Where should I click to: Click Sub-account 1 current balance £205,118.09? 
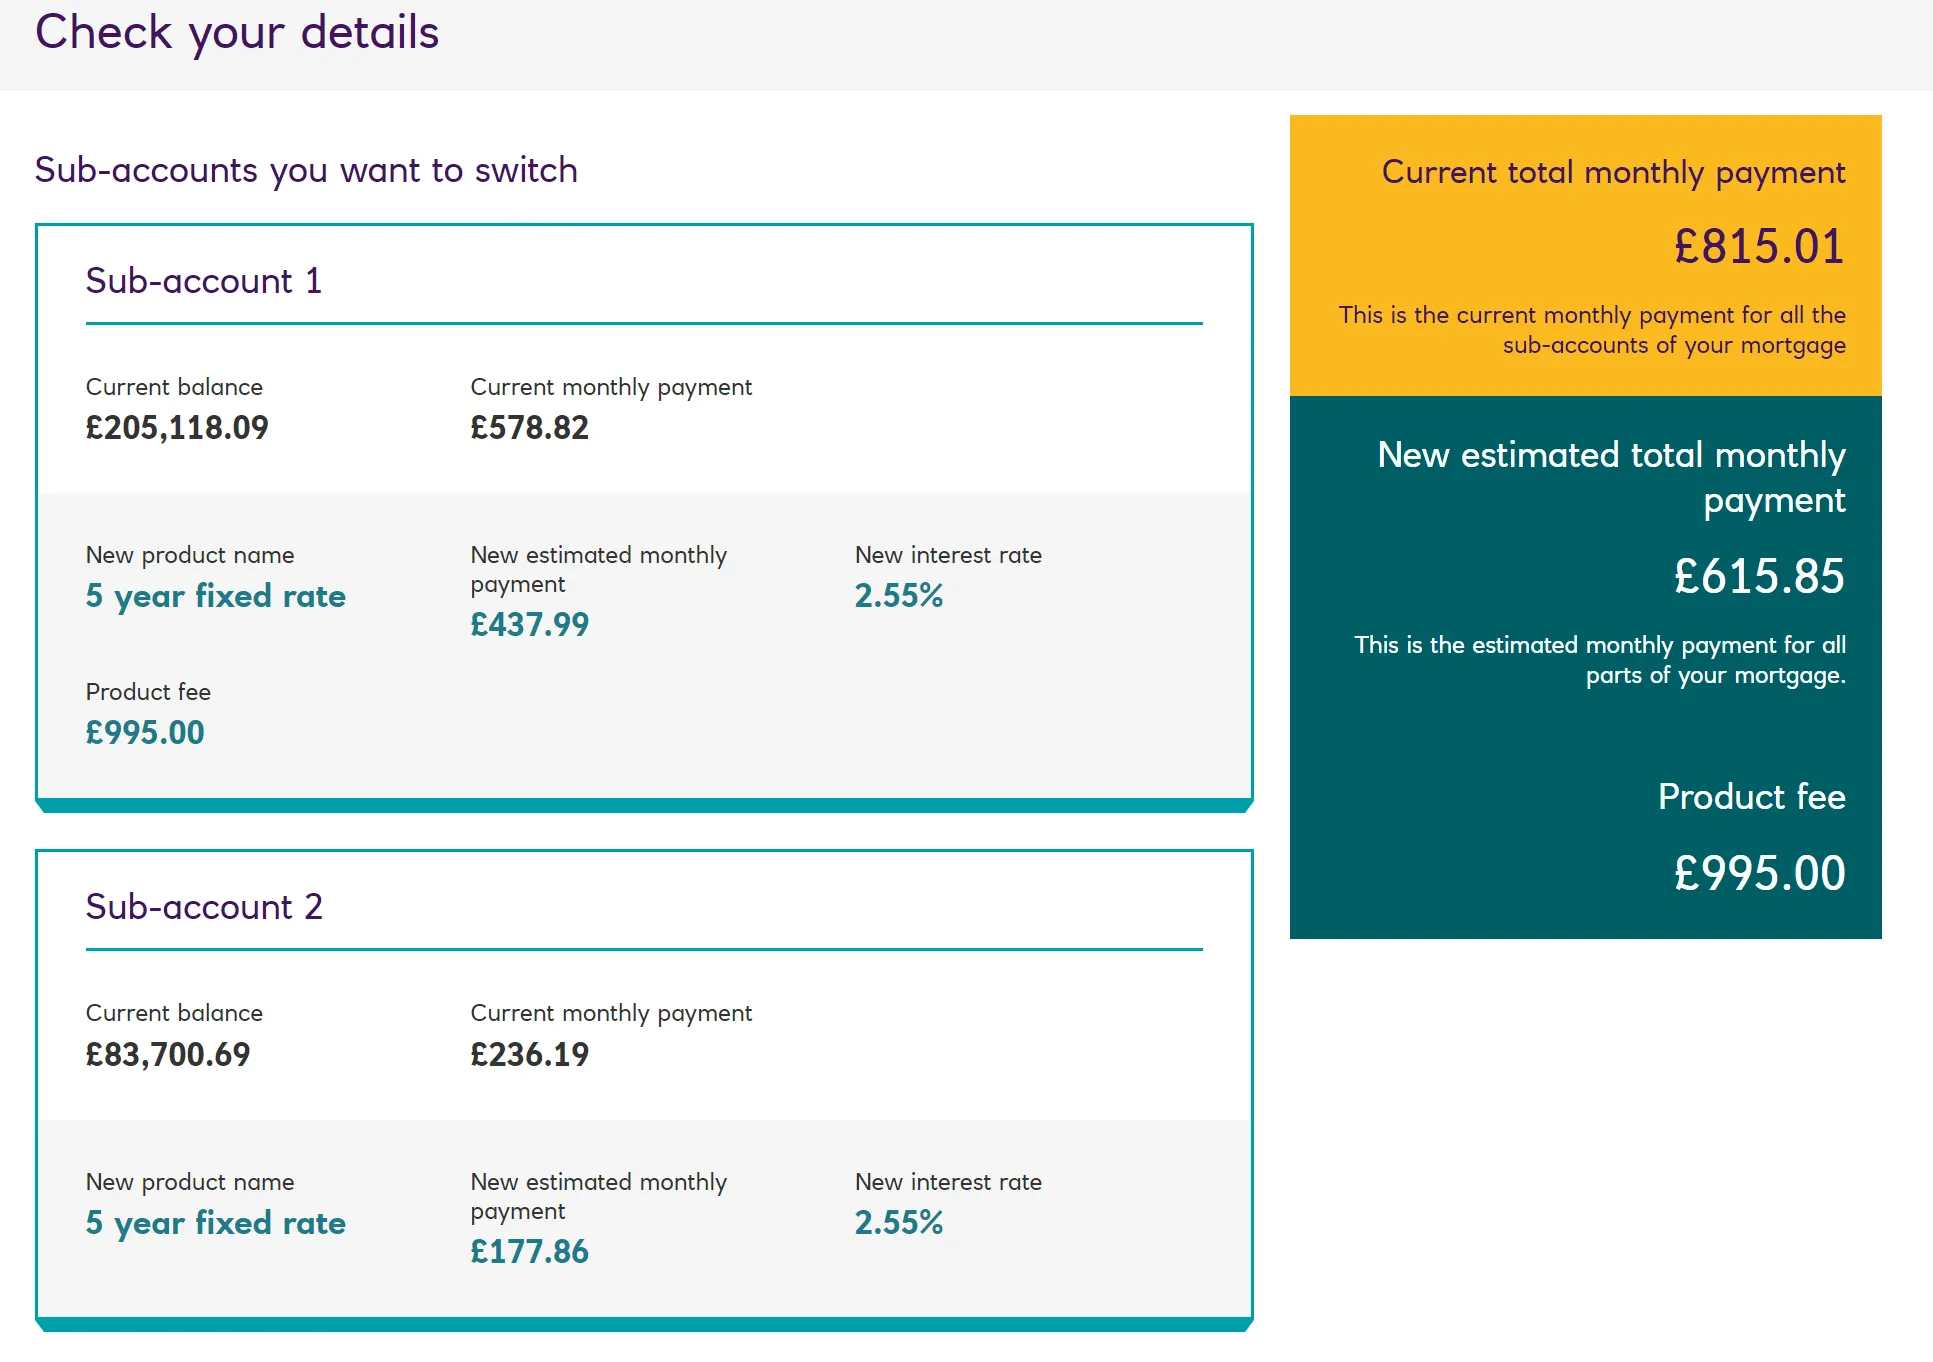click(x=177, y=428)
